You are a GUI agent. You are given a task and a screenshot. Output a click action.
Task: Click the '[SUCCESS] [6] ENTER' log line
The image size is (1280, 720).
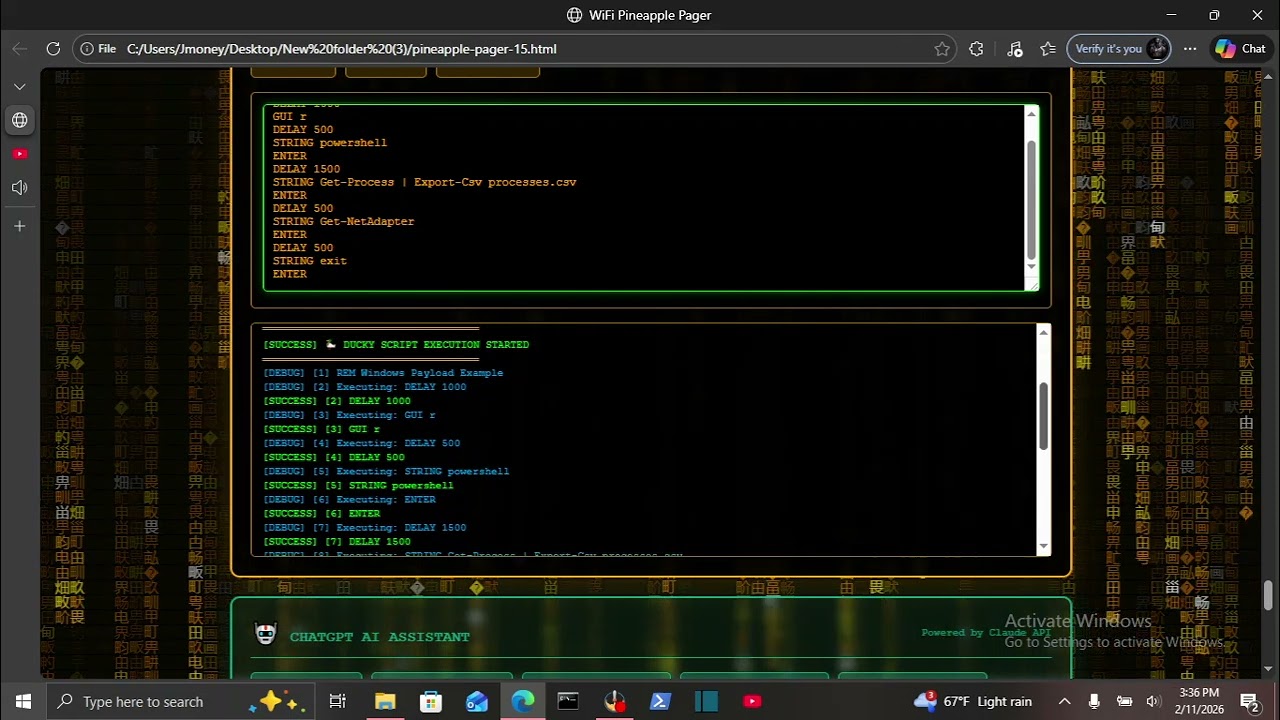coord(321,513)
